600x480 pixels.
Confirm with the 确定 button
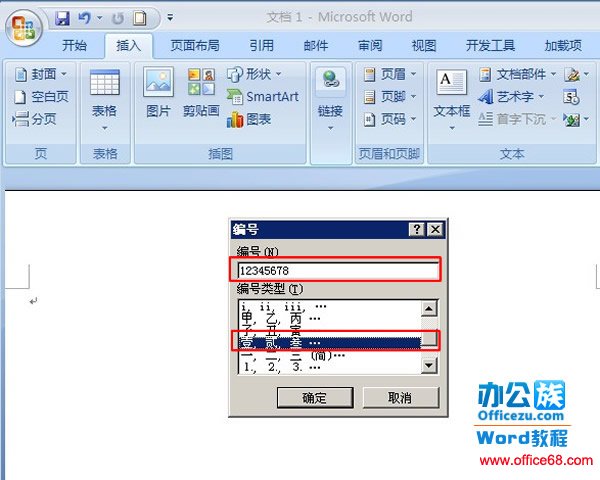315,398
